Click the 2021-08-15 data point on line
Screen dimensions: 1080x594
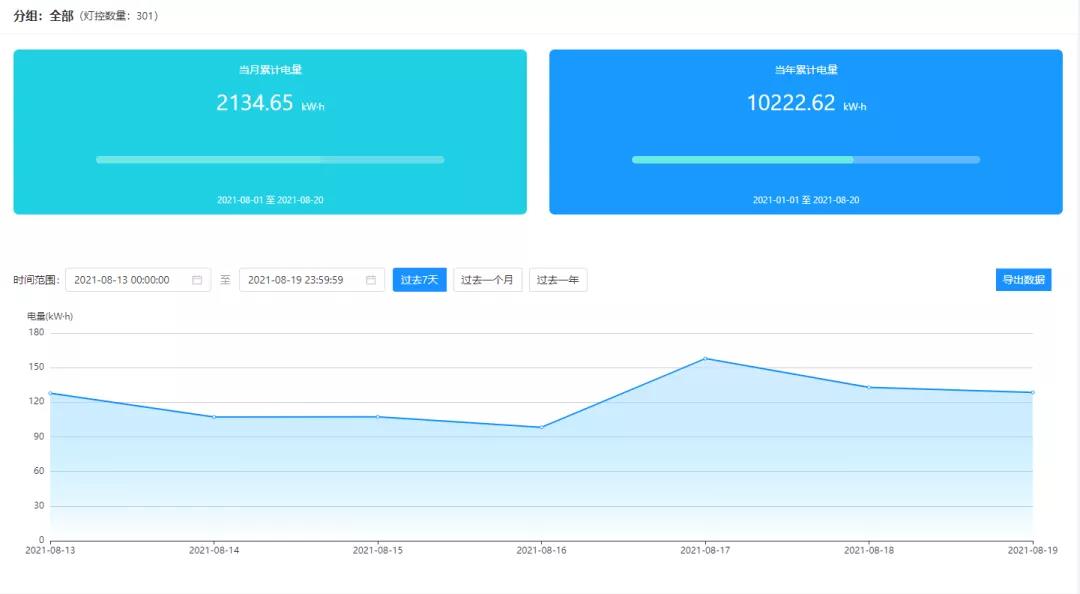click(x=378, y=416)
